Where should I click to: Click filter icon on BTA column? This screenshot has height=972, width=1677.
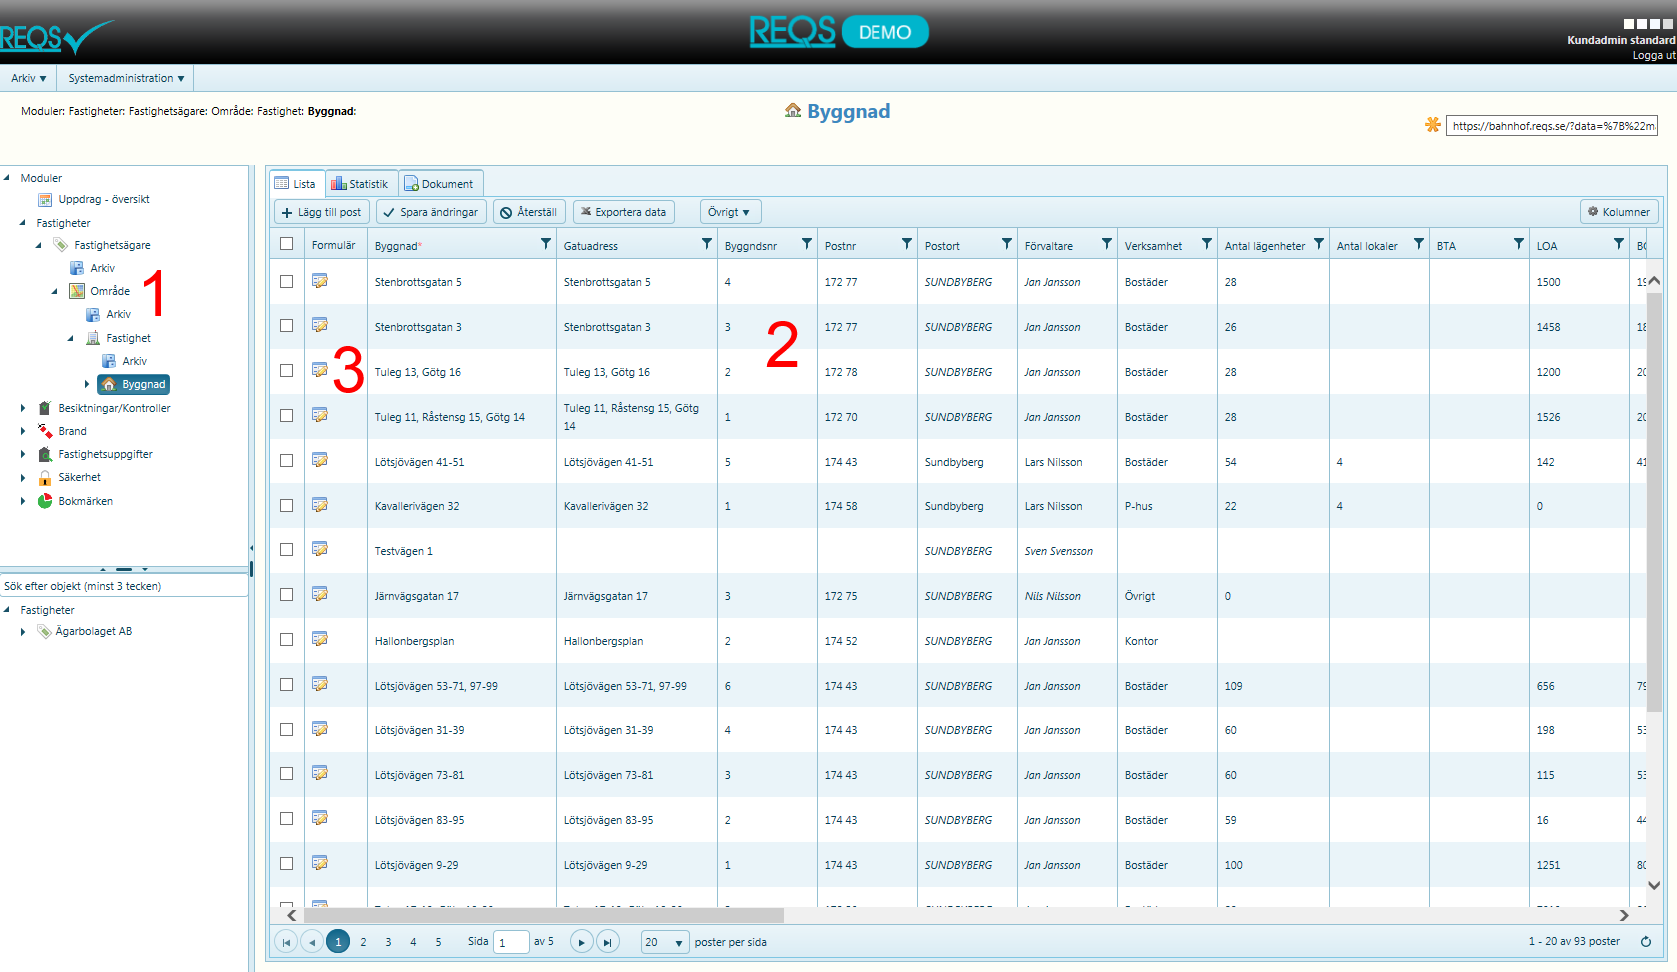1519,244
